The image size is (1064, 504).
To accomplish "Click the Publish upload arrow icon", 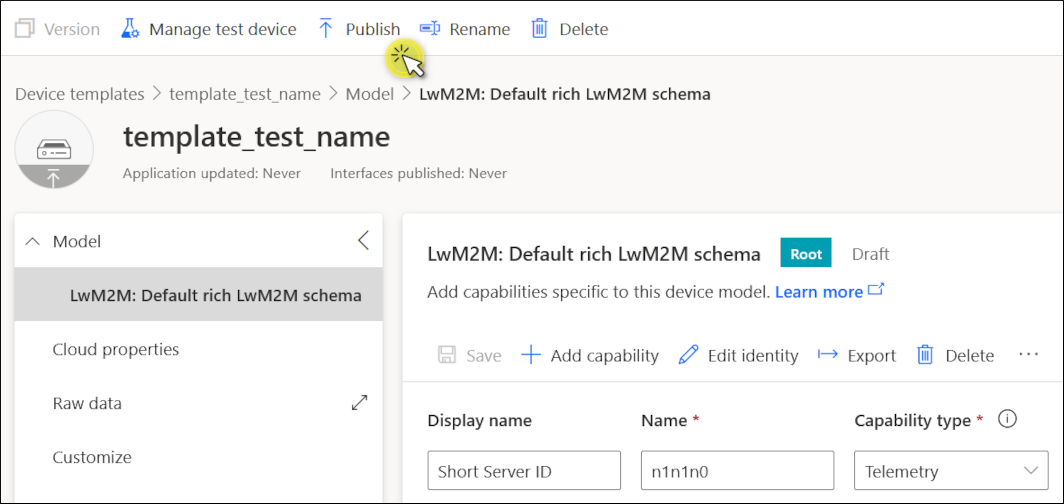I will [x=326, y=29].
